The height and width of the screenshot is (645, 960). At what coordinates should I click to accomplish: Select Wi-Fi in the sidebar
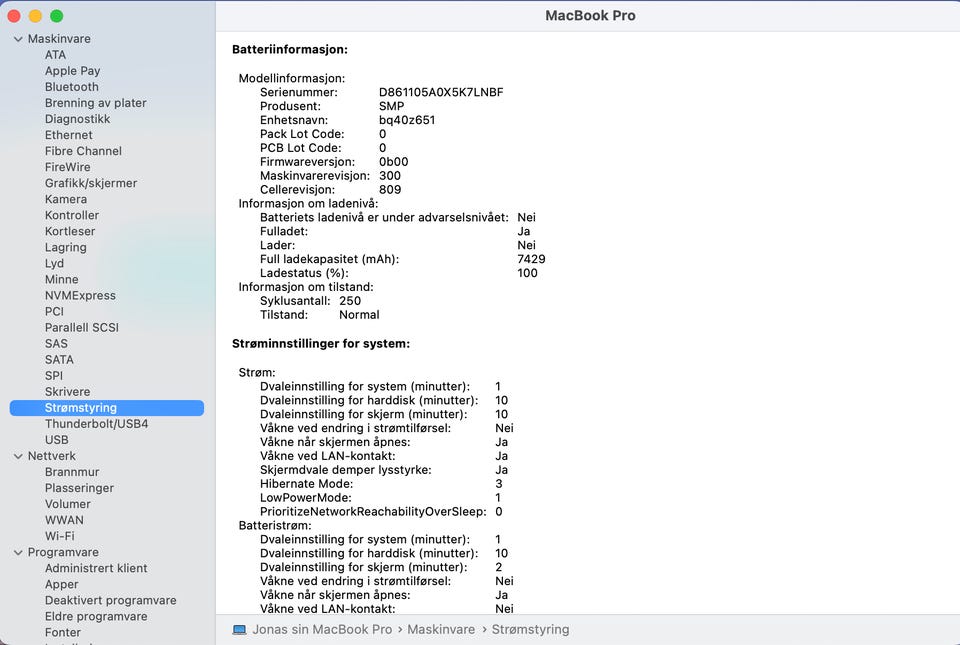pos(59,536)
